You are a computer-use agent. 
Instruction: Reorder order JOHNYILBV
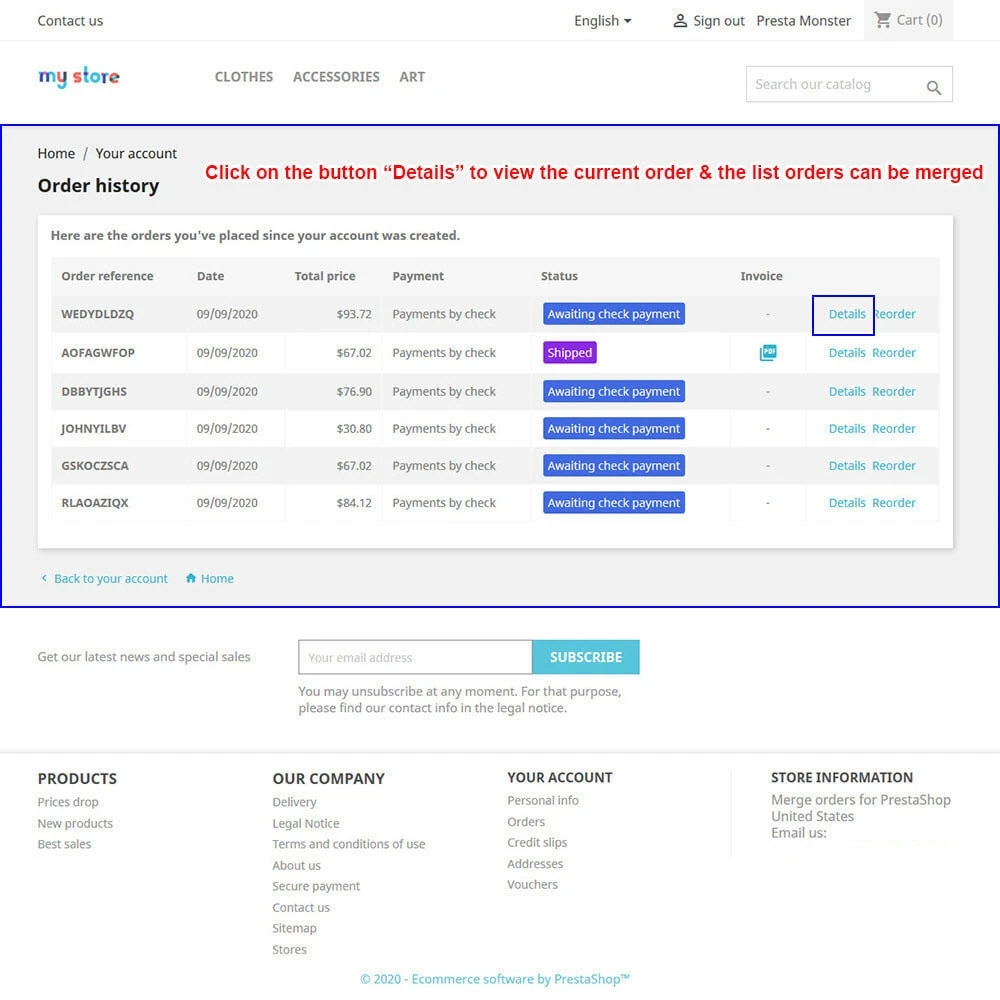pos(894,429)
